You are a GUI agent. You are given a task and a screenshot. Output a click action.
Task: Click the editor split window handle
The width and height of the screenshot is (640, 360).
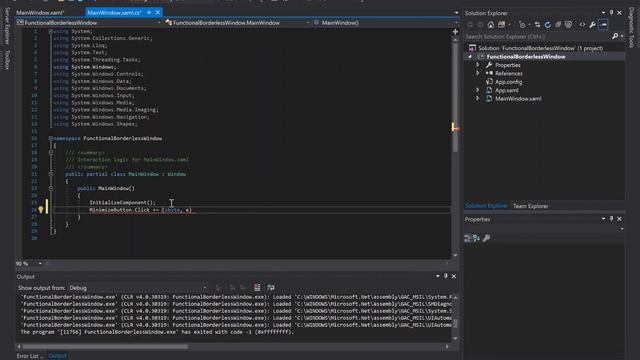(455, 31)
